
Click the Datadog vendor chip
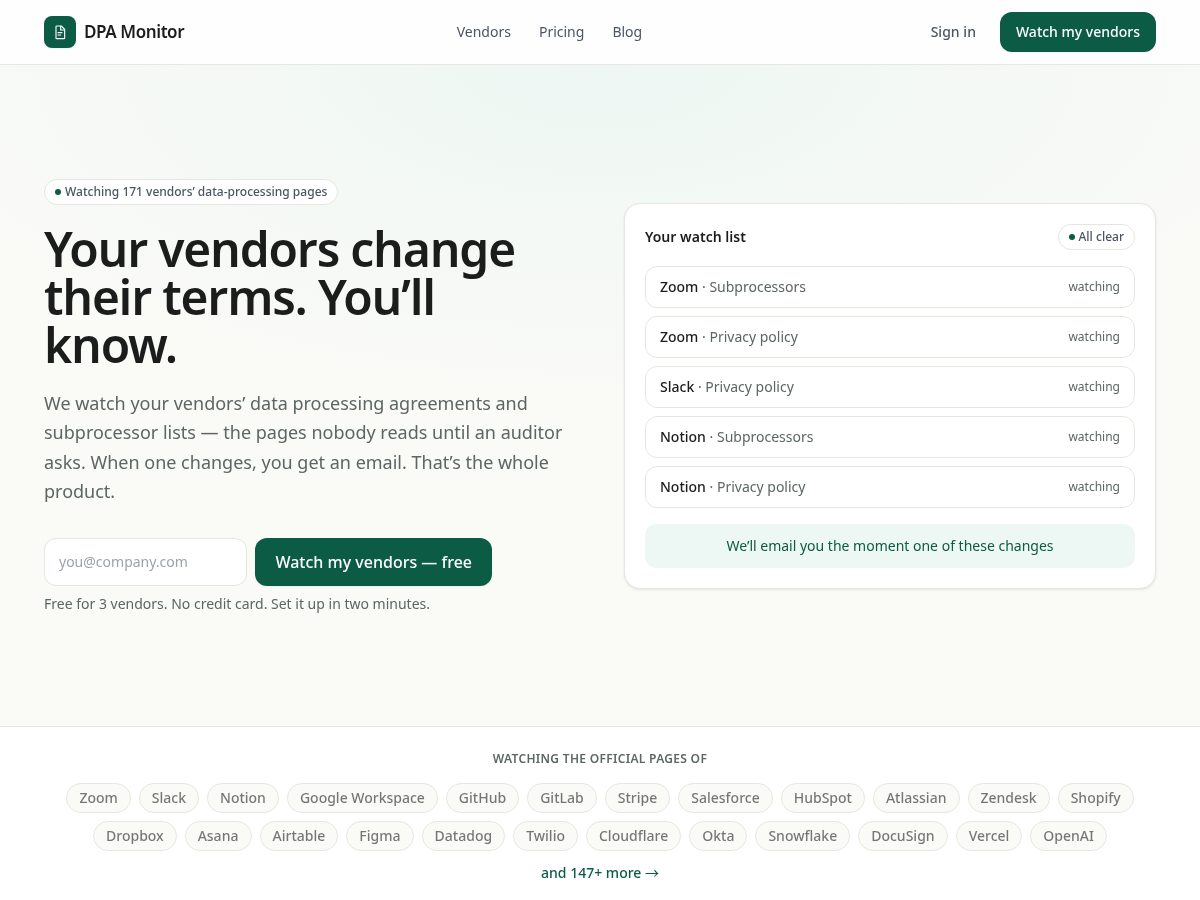(463, 836)
